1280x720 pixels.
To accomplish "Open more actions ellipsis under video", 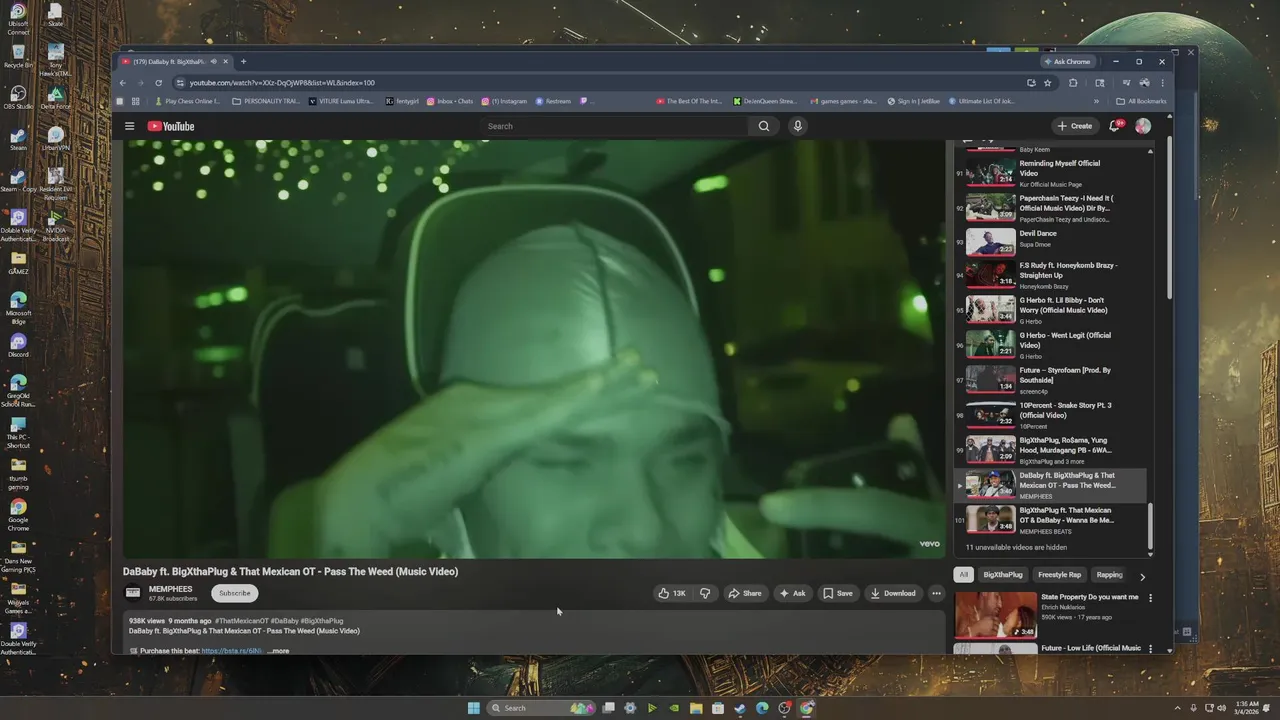I will point(936,593).
